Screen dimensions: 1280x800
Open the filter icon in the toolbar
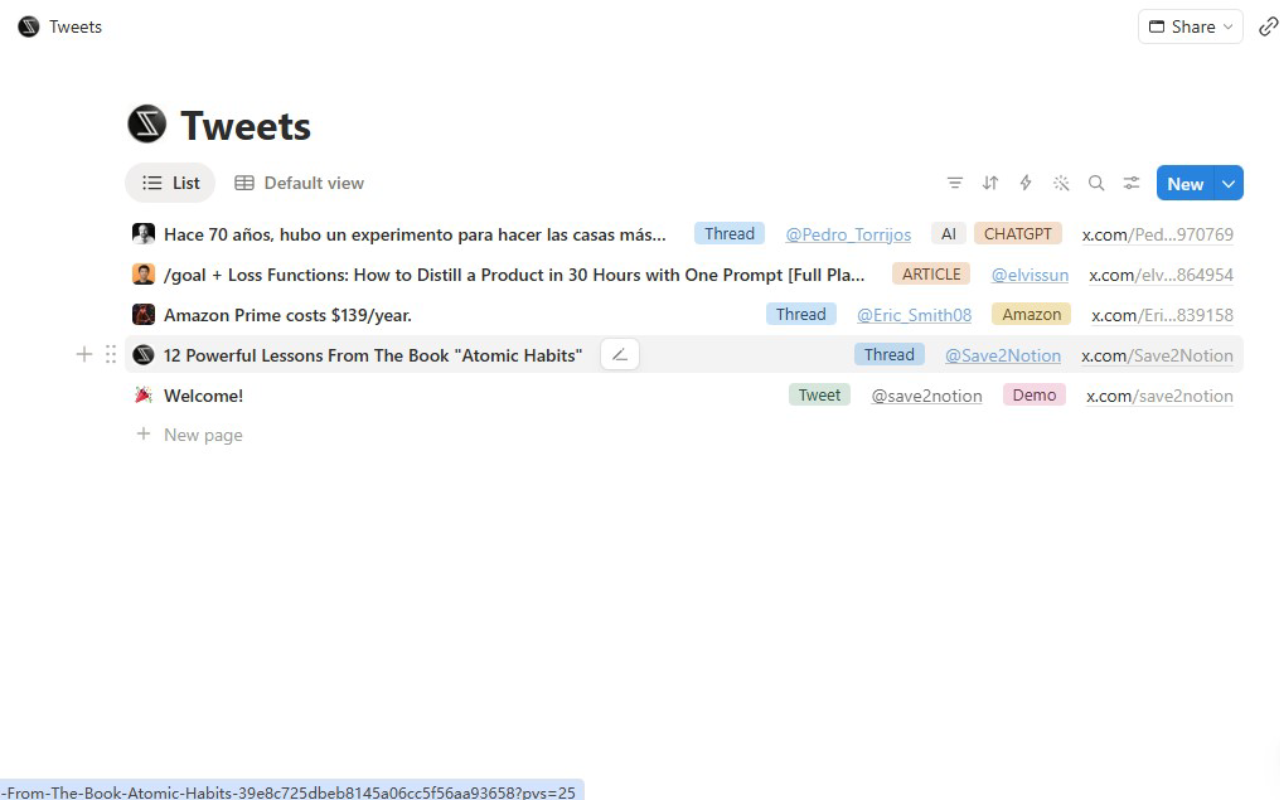click(955, 183)
